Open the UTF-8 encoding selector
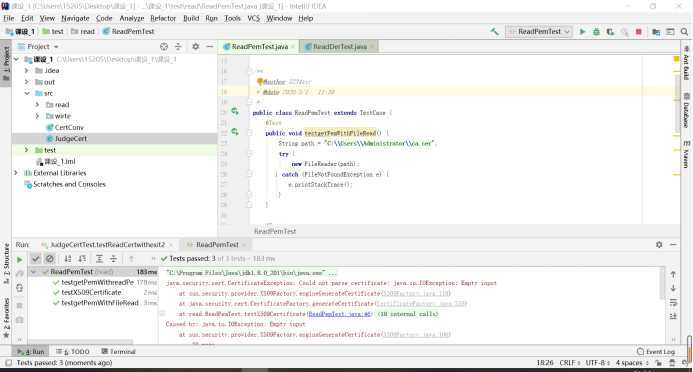 pyautogui.click(x=598, y=363)
